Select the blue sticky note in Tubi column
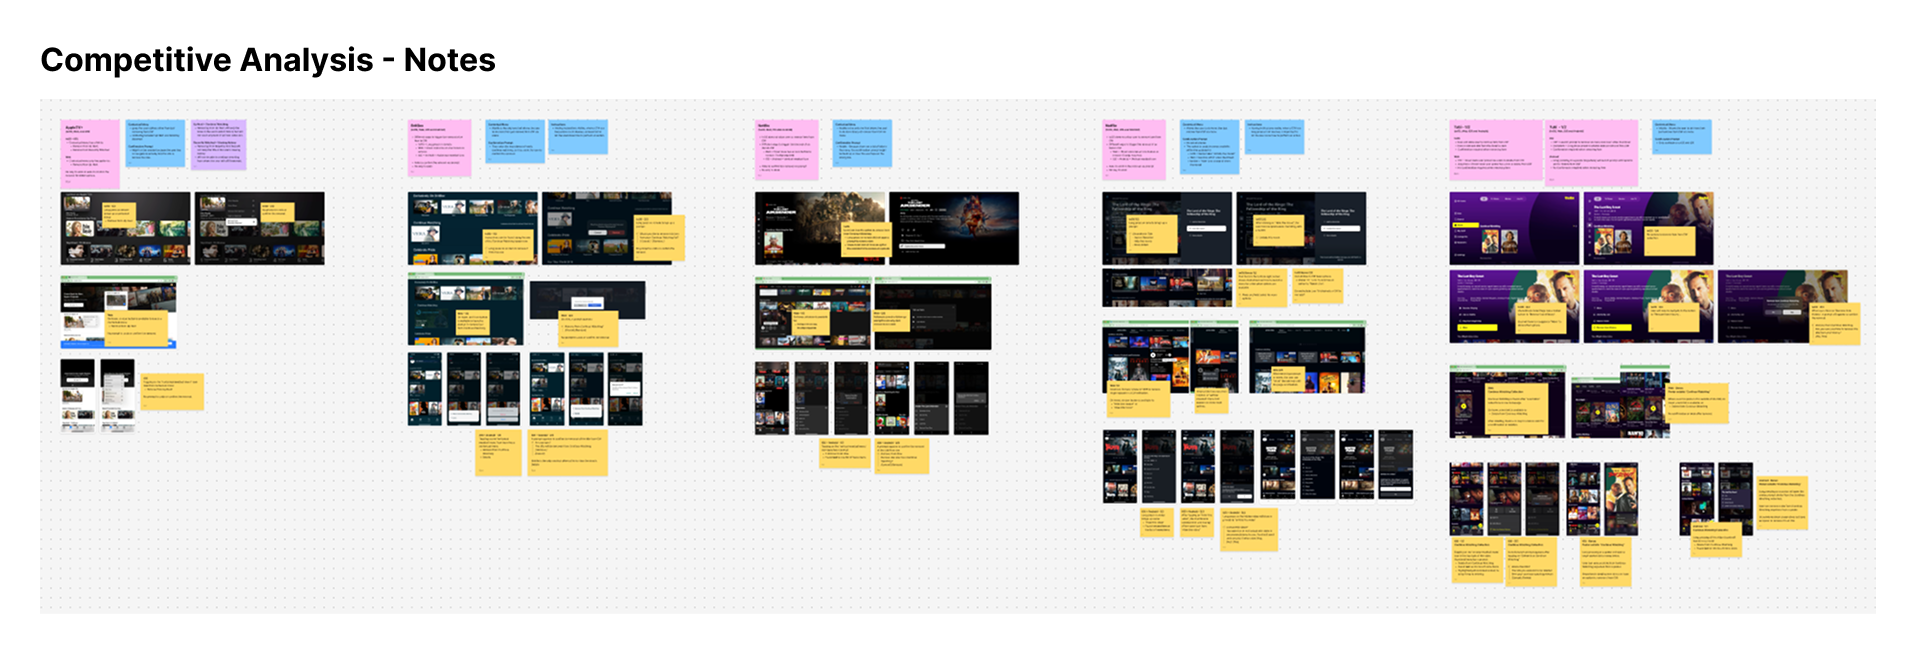This screenshot has width=1916, height=654. pyautogui.click(x=1681, y=138)
